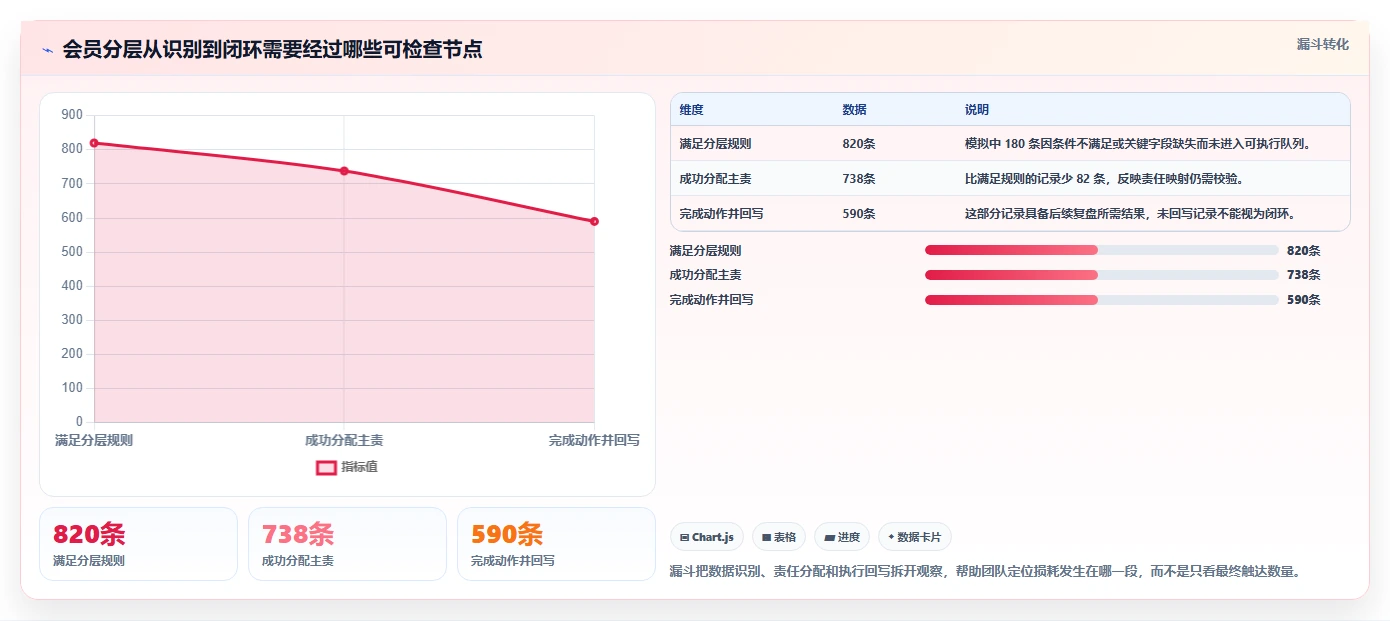
Task: Click the 成功分配主责 data point on chart
Action: click(344, 171)
